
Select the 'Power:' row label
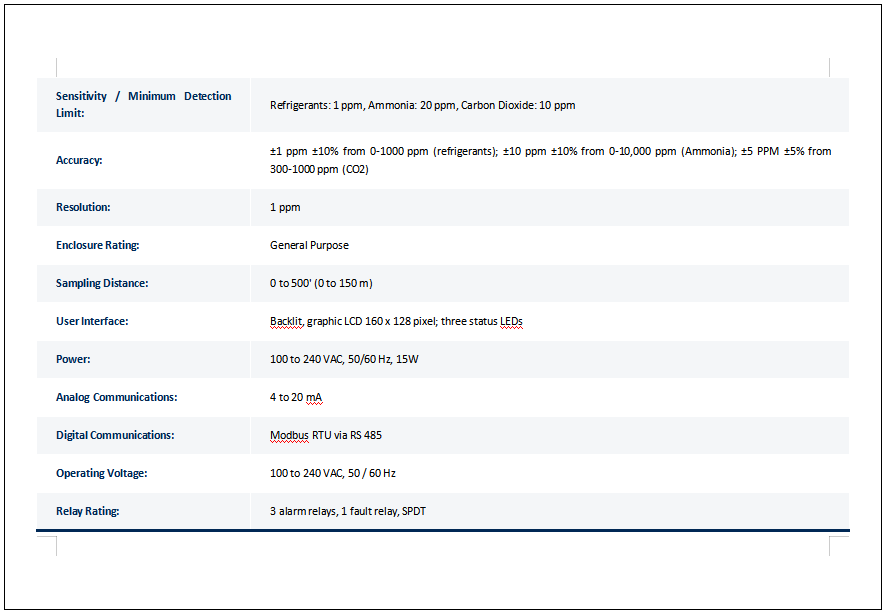73,359
